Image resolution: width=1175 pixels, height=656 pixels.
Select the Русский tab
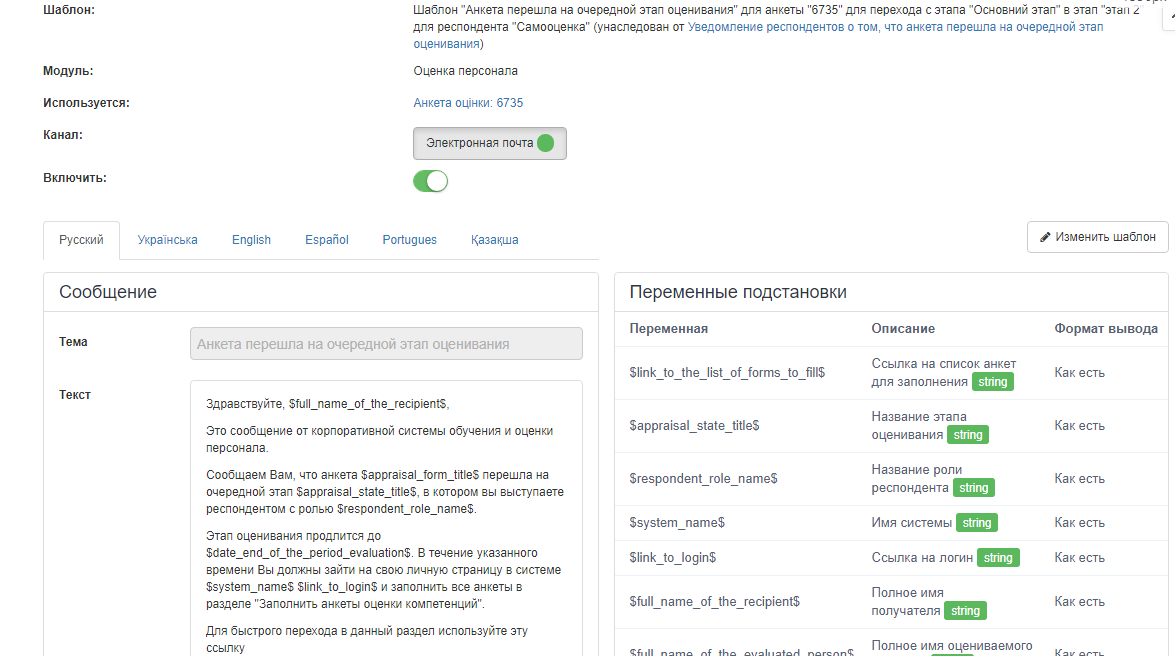click(x=81, y=240)
